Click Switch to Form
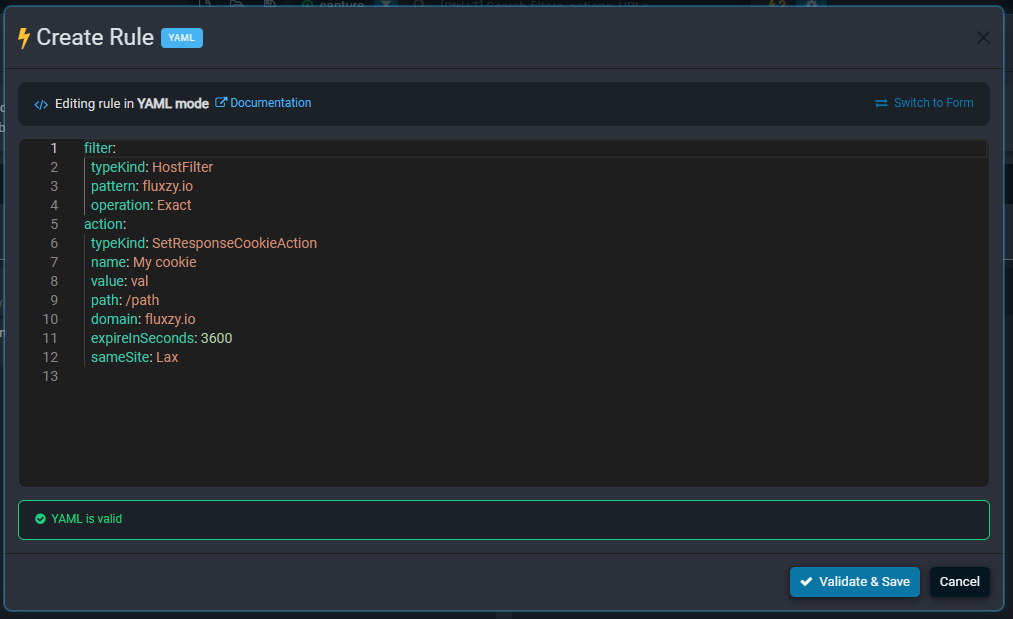The width and height of the screenshot is (1013, 619). 932,103
